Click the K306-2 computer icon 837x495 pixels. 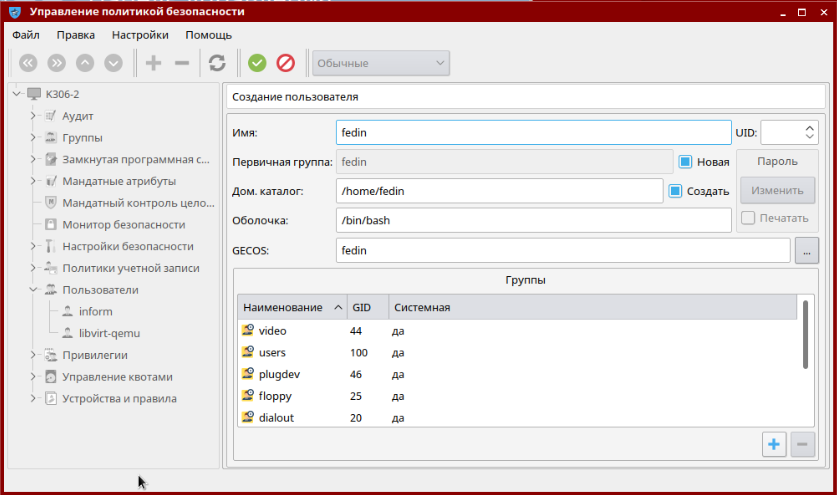coord(34,95)
